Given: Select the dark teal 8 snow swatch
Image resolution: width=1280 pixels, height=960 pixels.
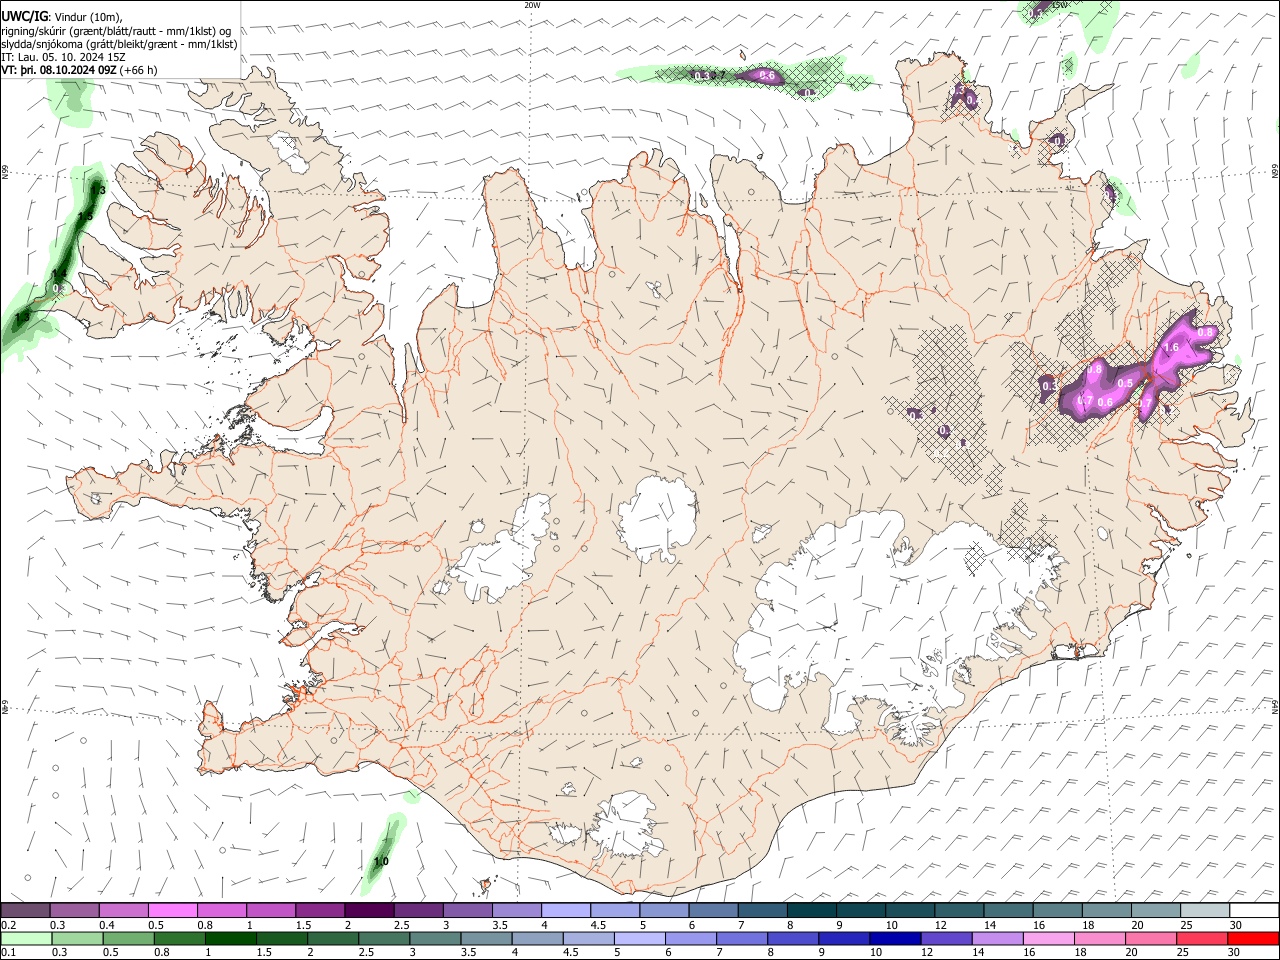Looking at the screenshot, I should [812, 910].
